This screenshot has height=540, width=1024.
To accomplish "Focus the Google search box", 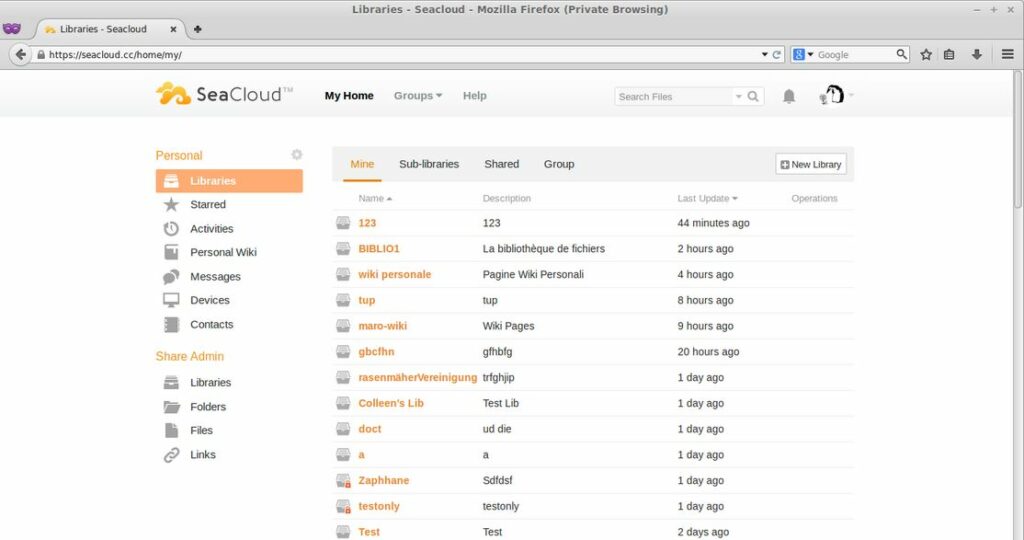I will (852, 55).
